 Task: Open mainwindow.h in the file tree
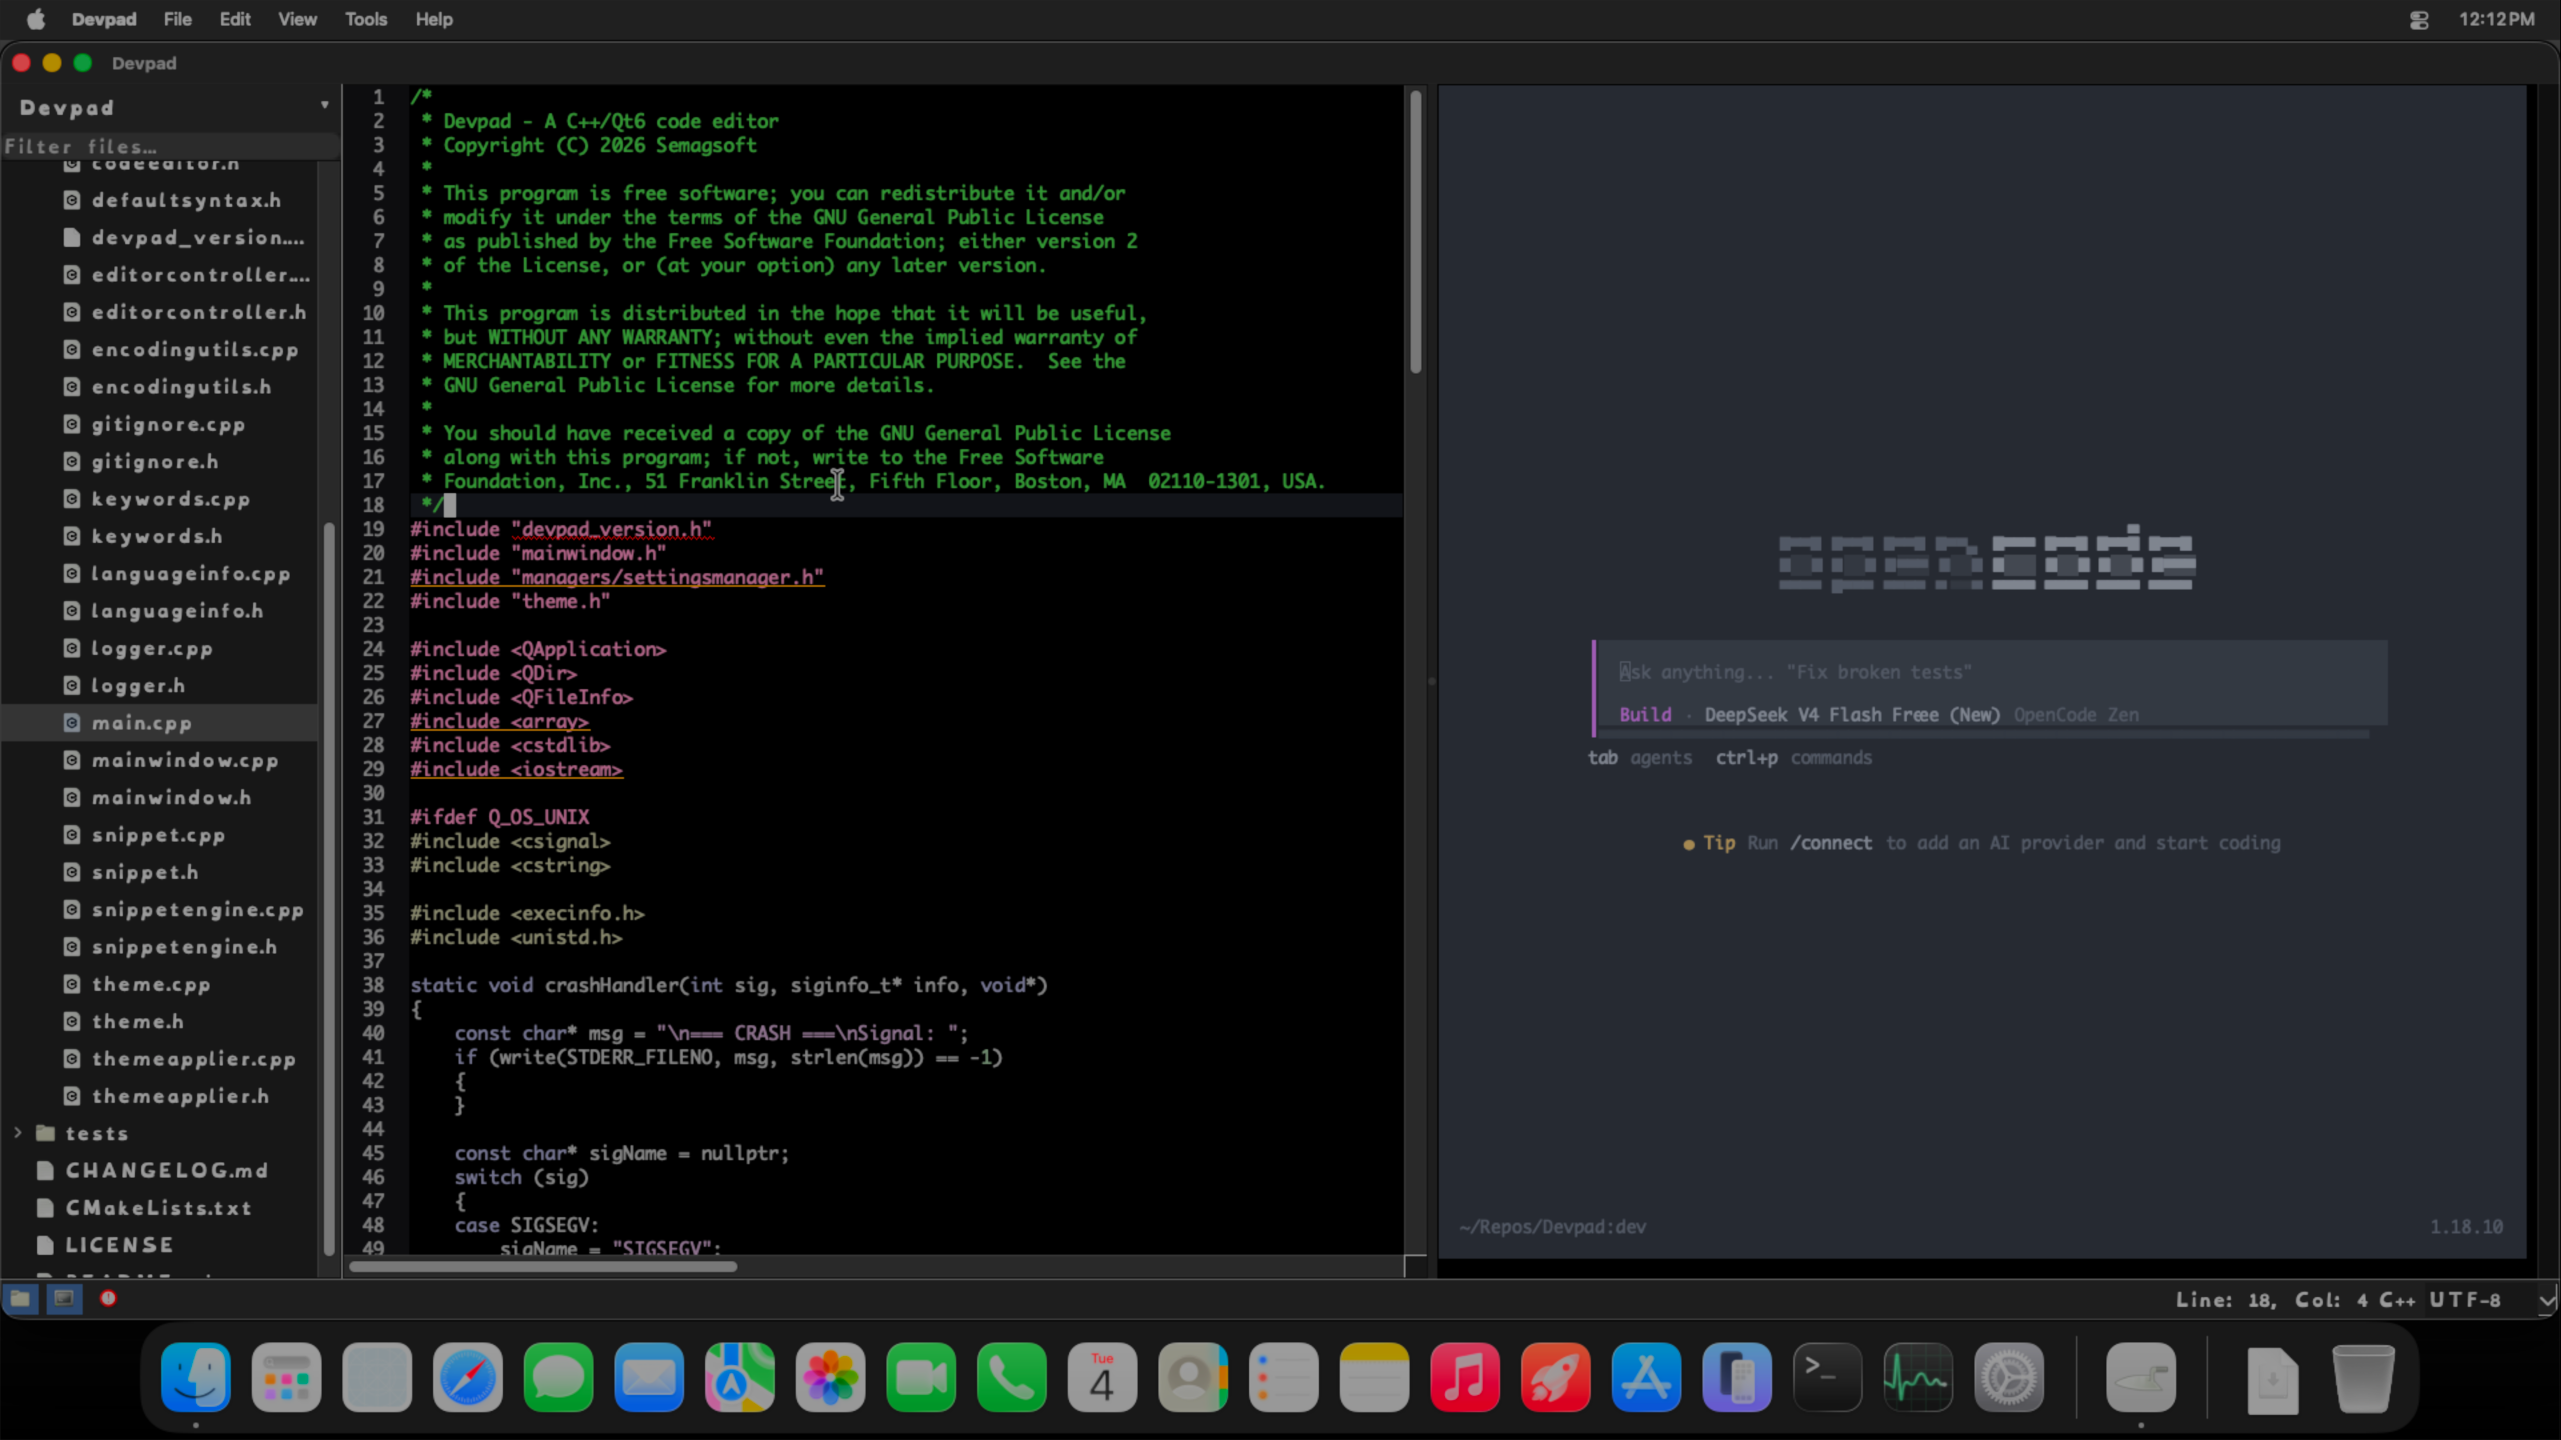tap(172, 797)
